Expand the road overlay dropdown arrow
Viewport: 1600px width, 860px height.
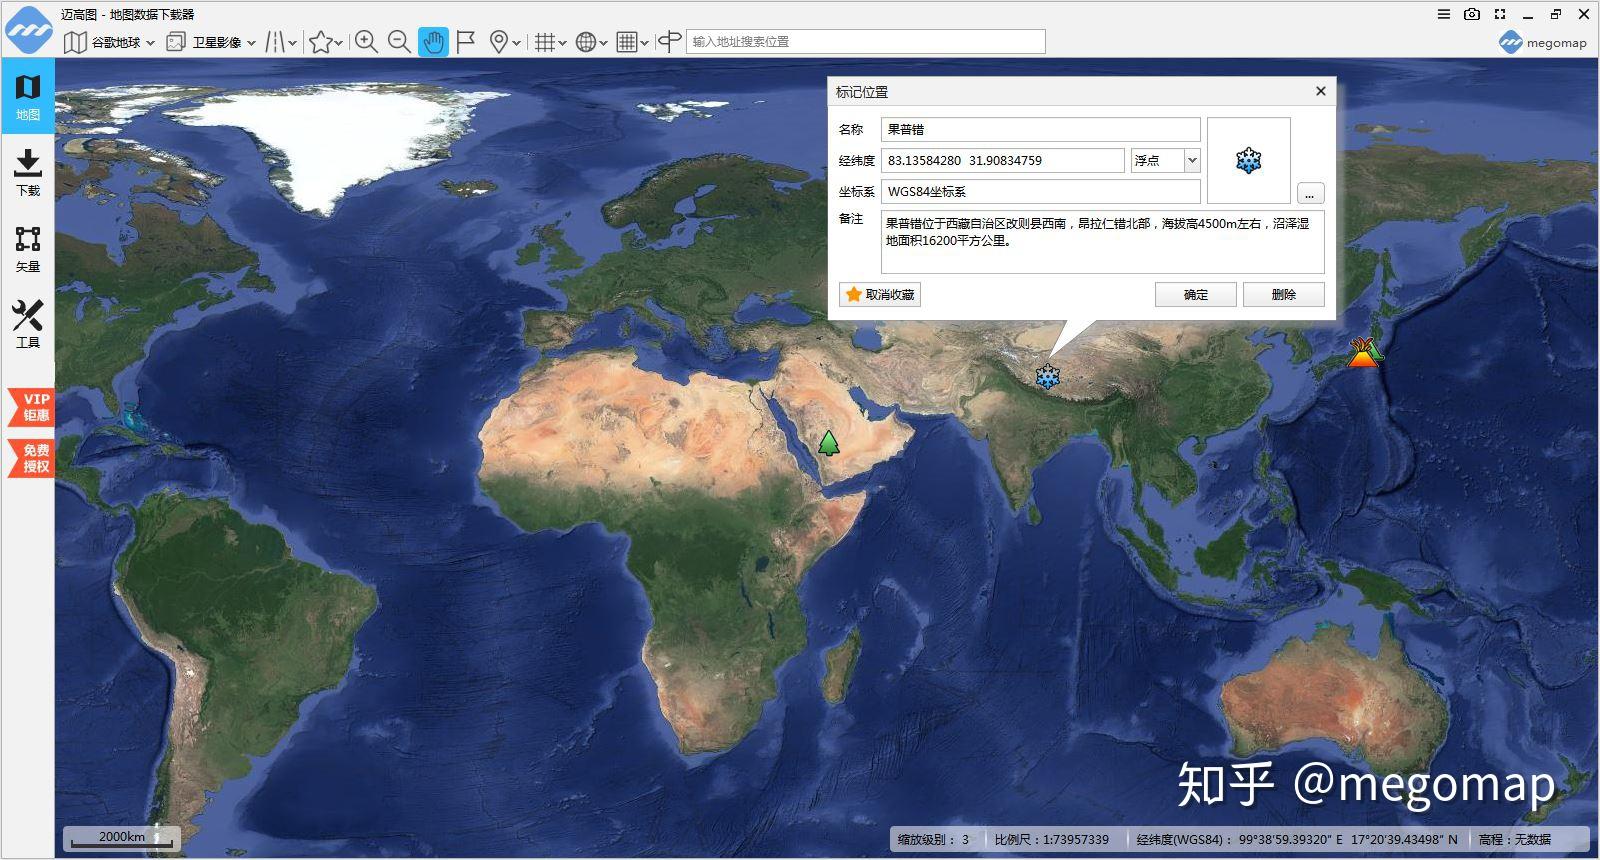pos(292,43)
